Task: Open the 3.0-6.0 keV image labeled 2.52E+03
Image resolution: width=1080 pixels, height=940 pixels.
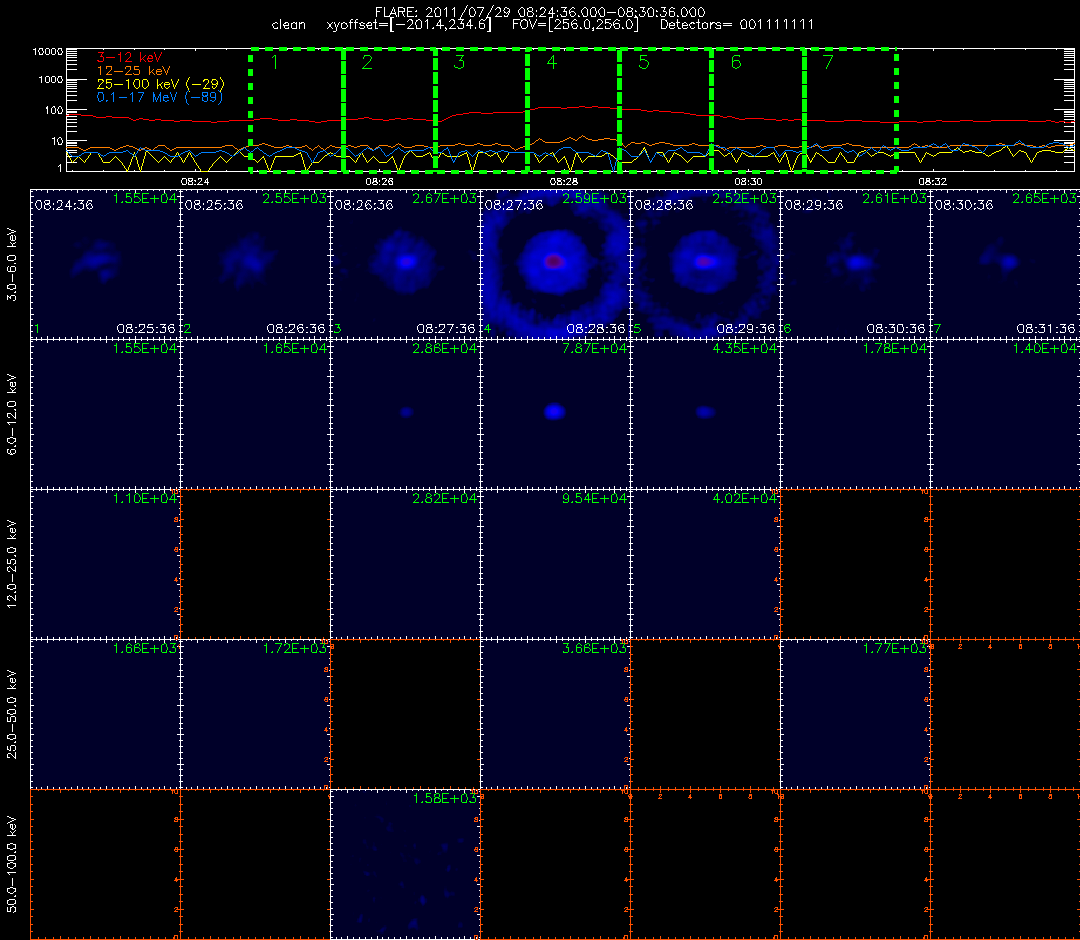Action: (x=705, y=263)
